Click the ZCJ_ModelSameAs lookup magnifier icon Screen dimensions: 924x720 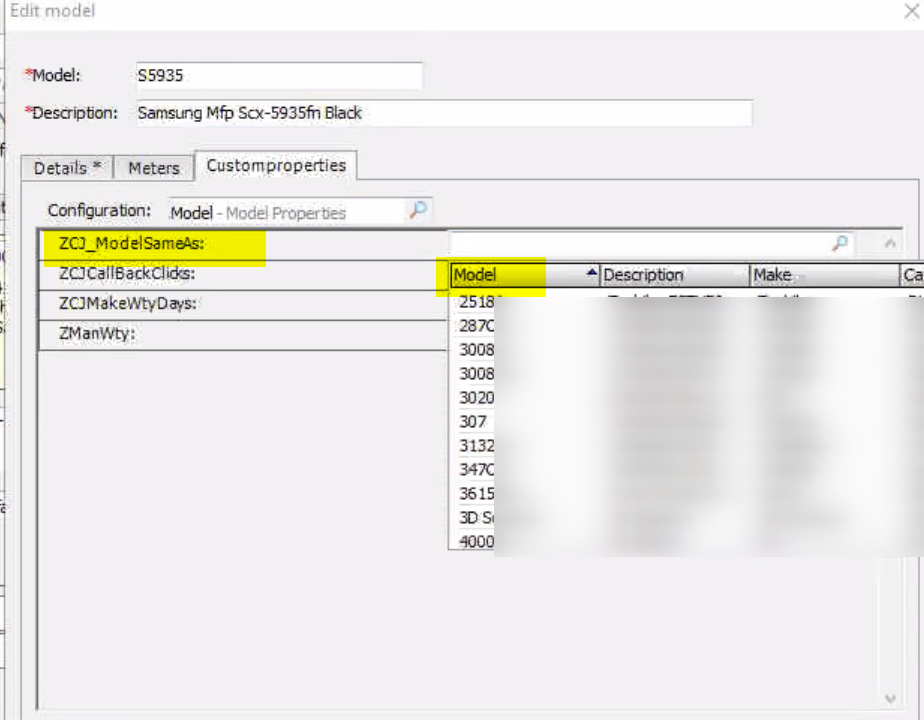click(840, 243)
